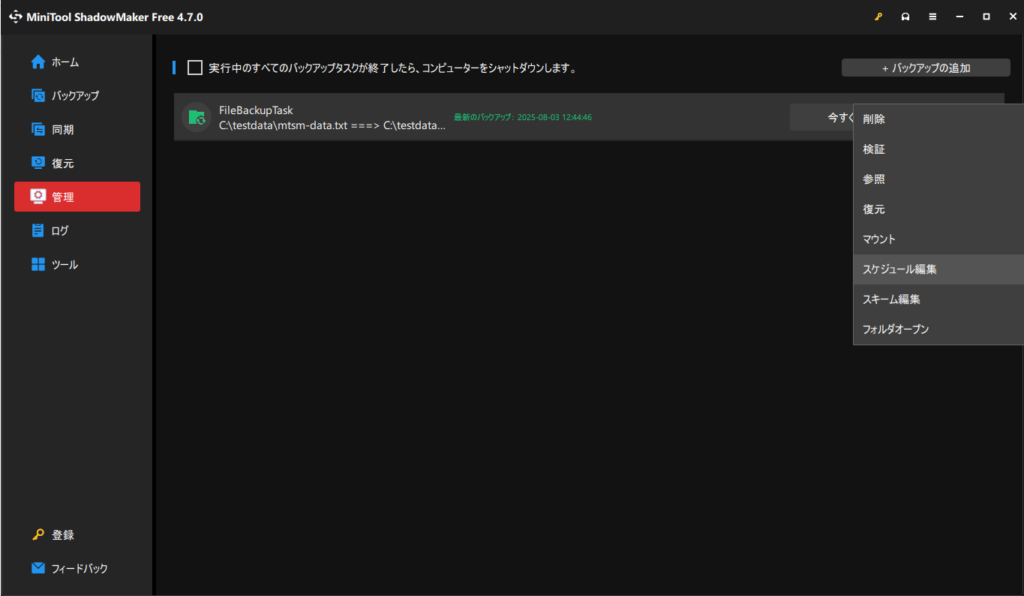Click the Home house icon in sidebar
Screen dimensions: 1024x596
coord(38,62)
